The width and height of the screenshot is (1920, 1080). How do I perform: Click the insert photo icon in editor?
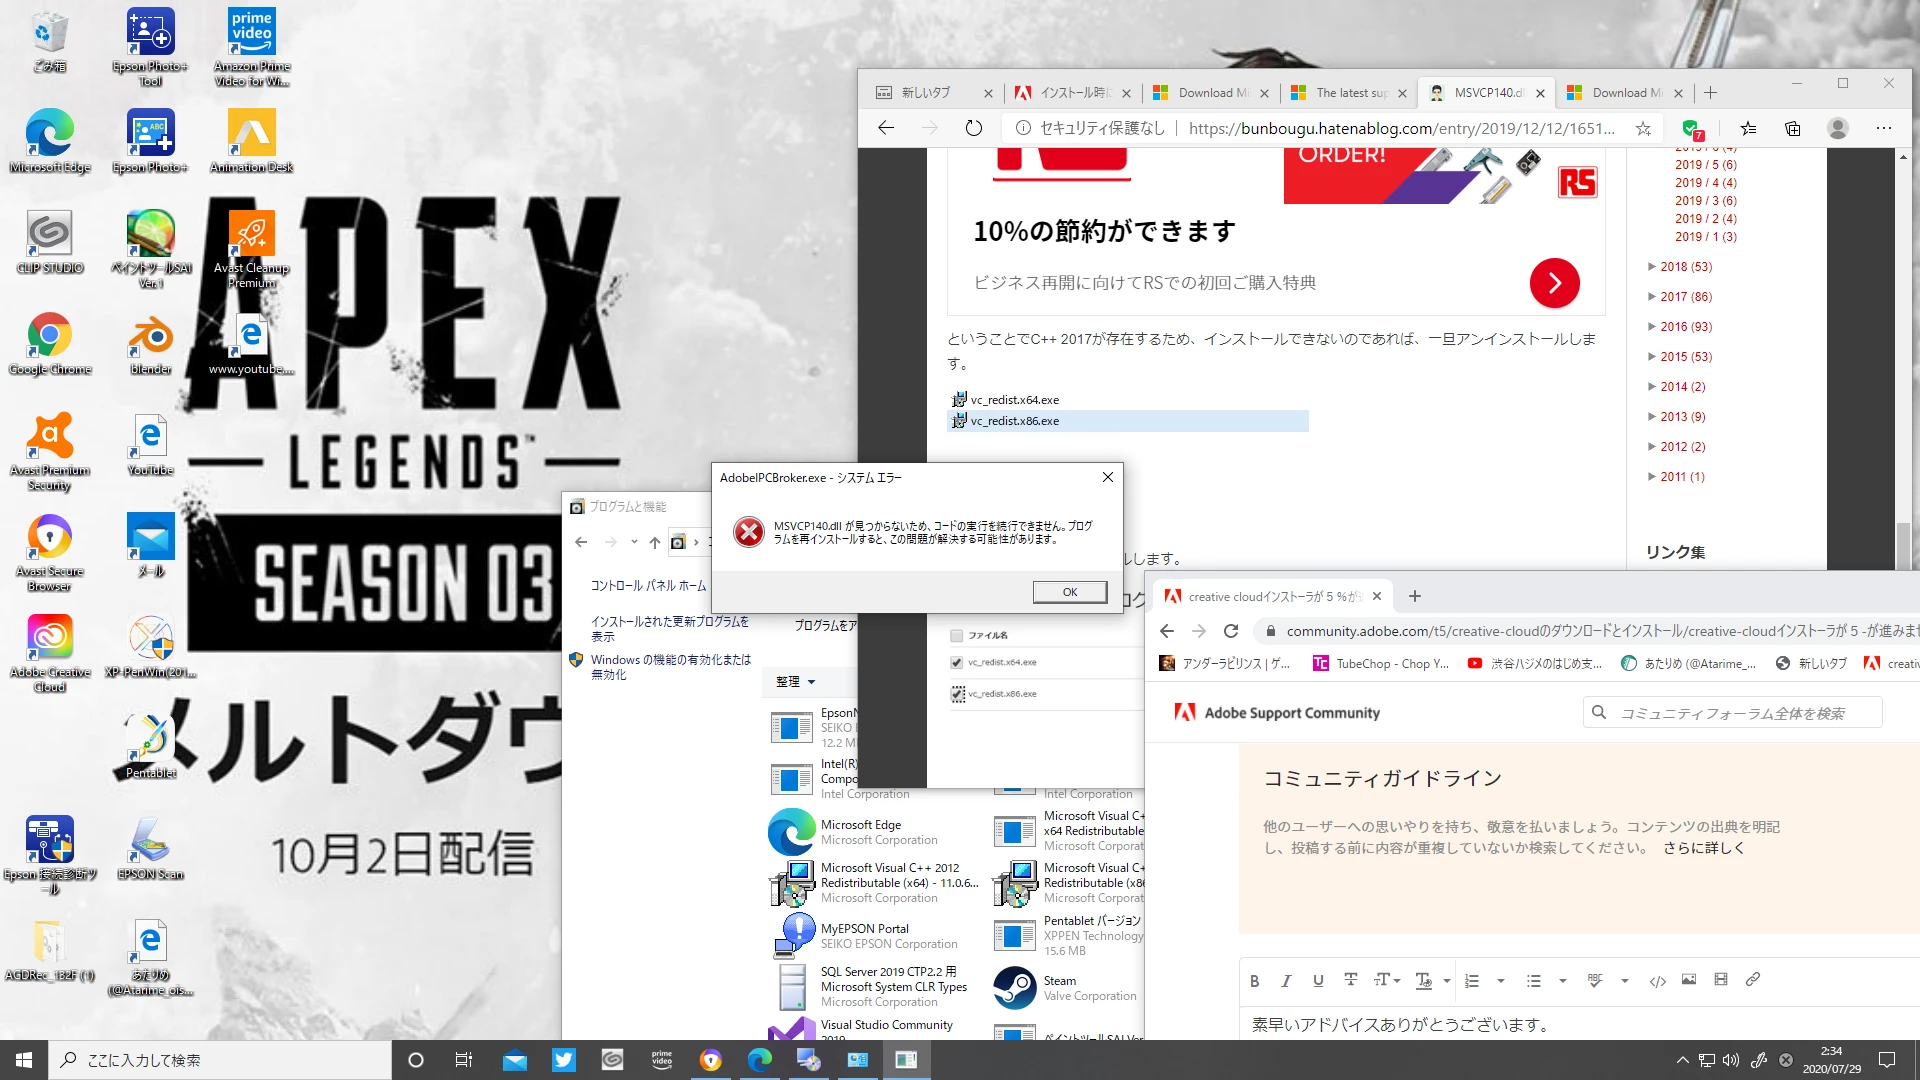pos(1689,980)
